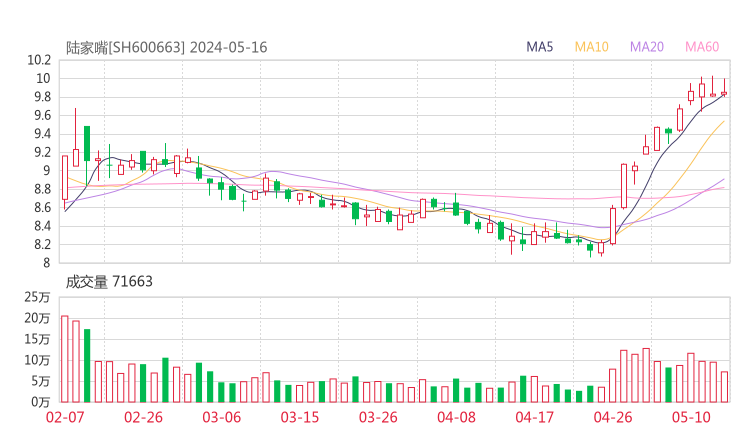This screenshot has width=740, height=440.
Task: Click the date 2024-05-16 in the header
Action: click(228, 47)
